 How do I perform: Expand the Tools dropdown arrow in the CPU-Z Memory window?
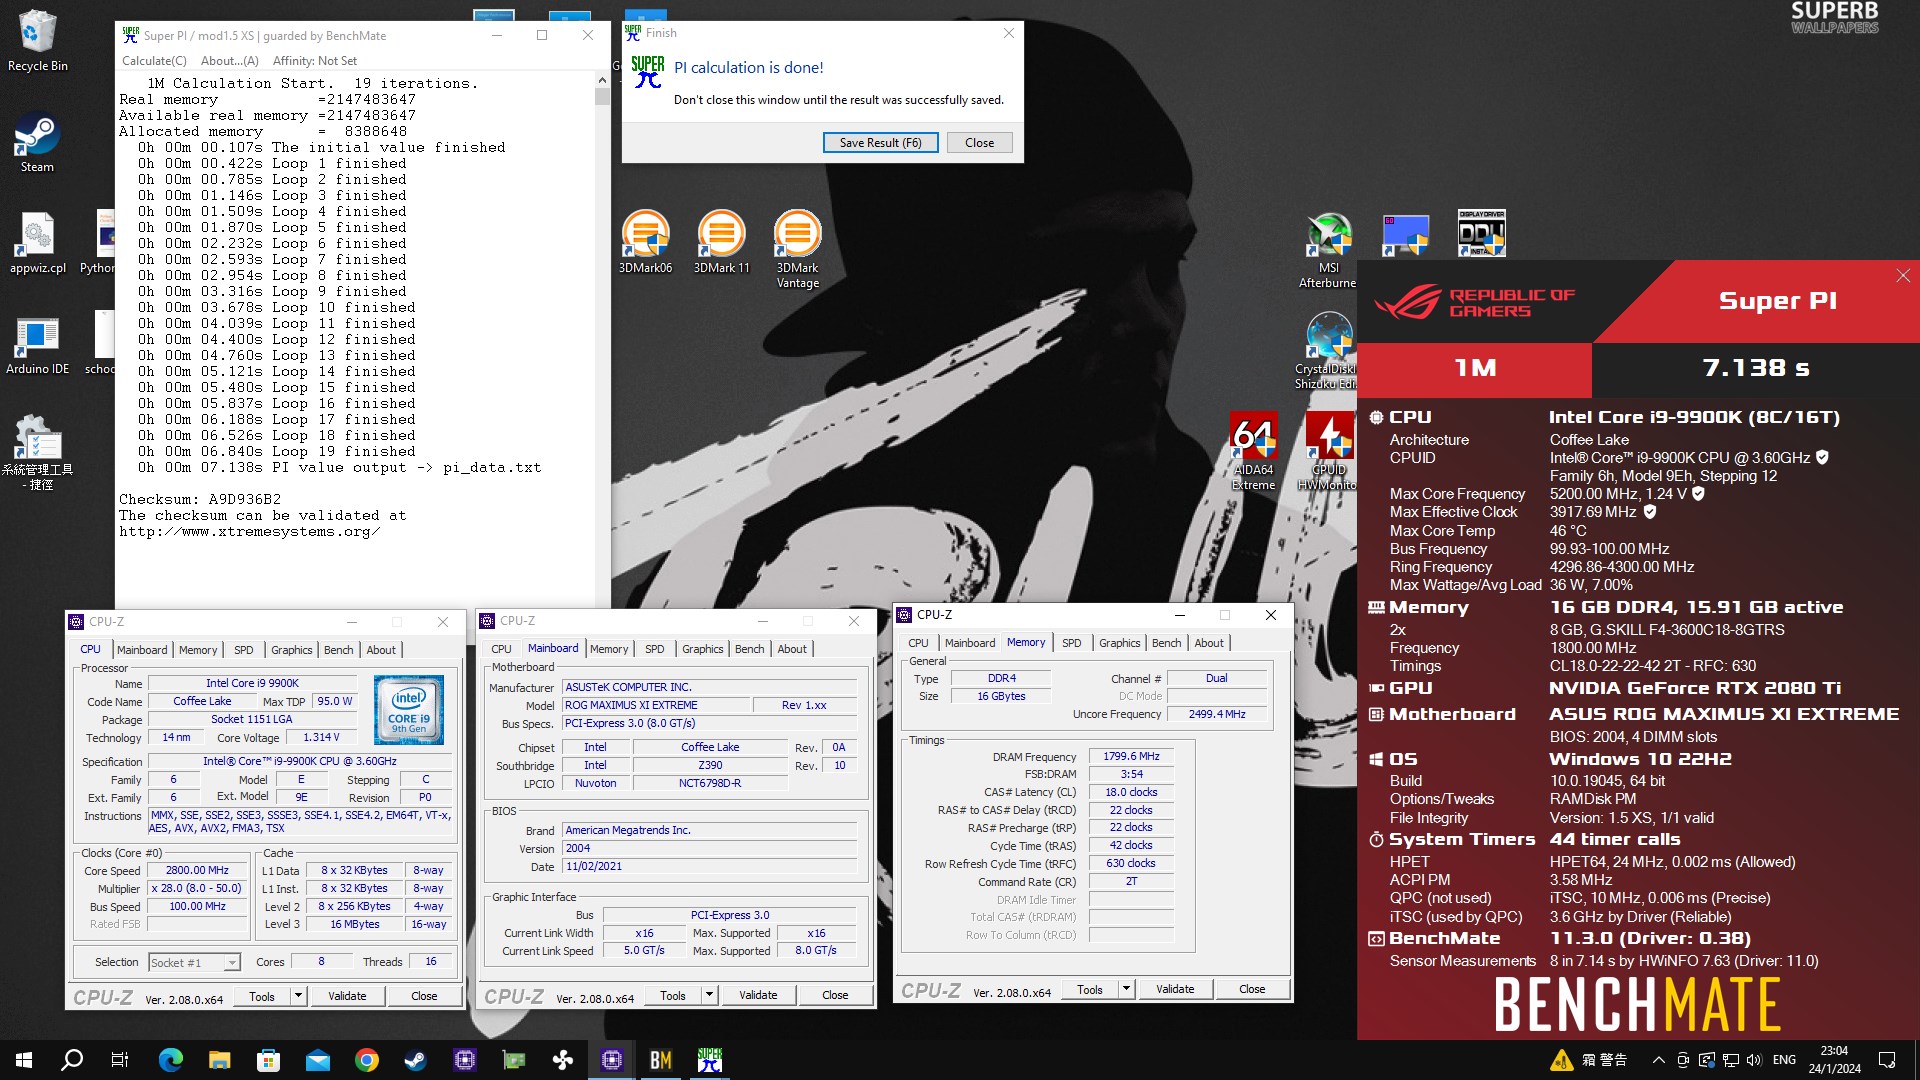click(x=1126, y=989)
